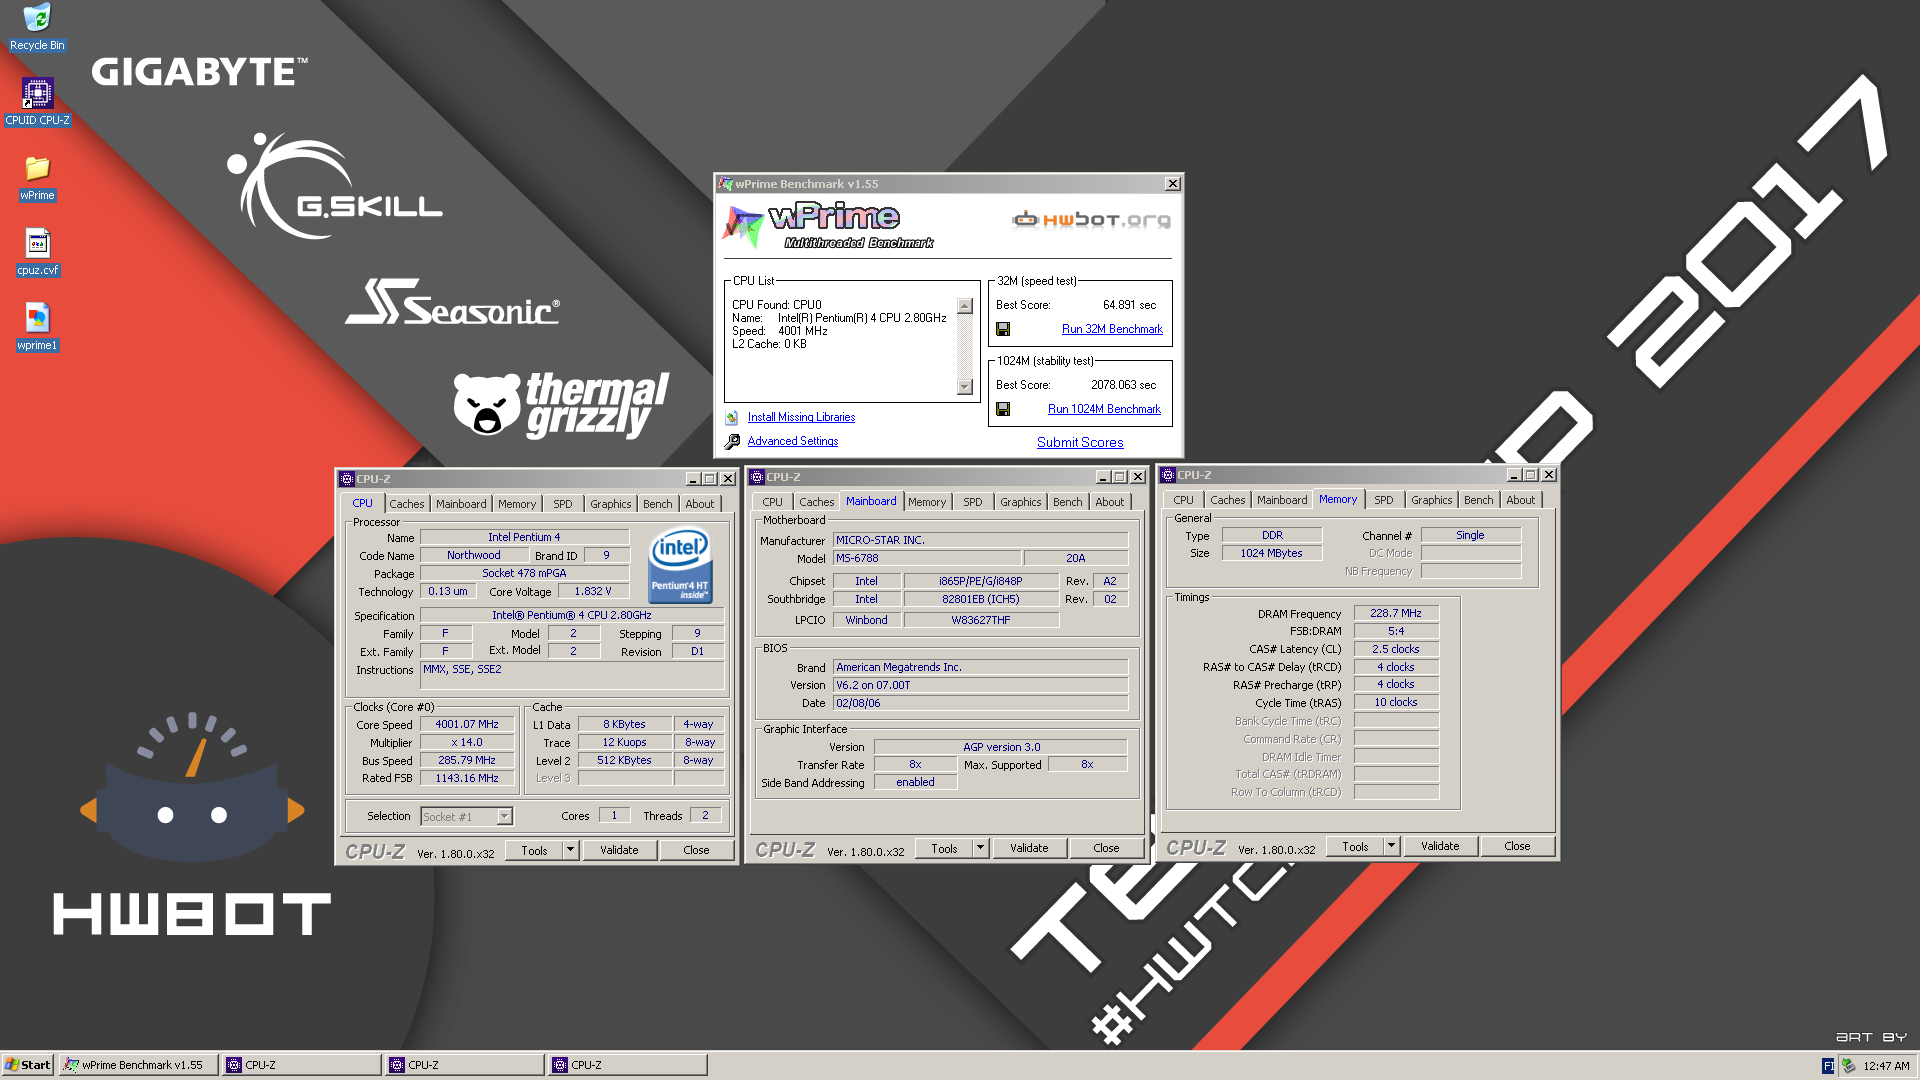Expand the Socket #1 selection dropdown

[x=505, y=817]
